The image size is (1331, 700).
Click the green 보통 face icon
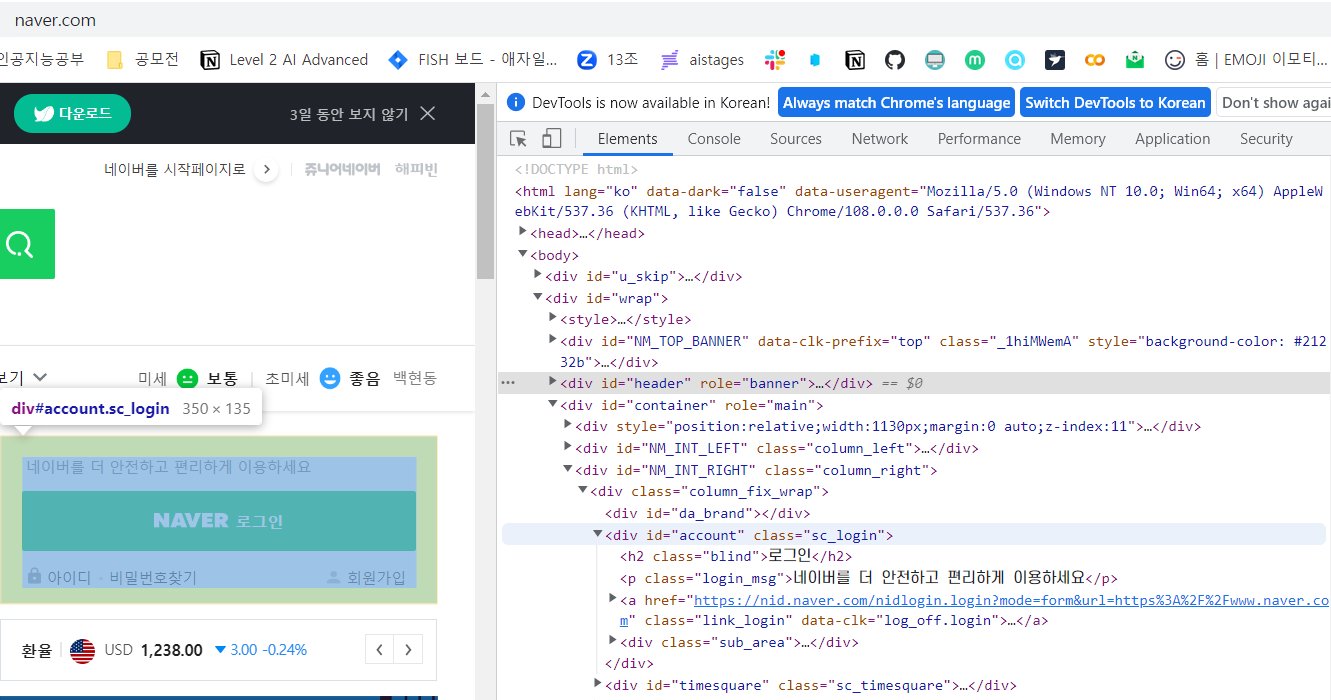click(187, 378)
